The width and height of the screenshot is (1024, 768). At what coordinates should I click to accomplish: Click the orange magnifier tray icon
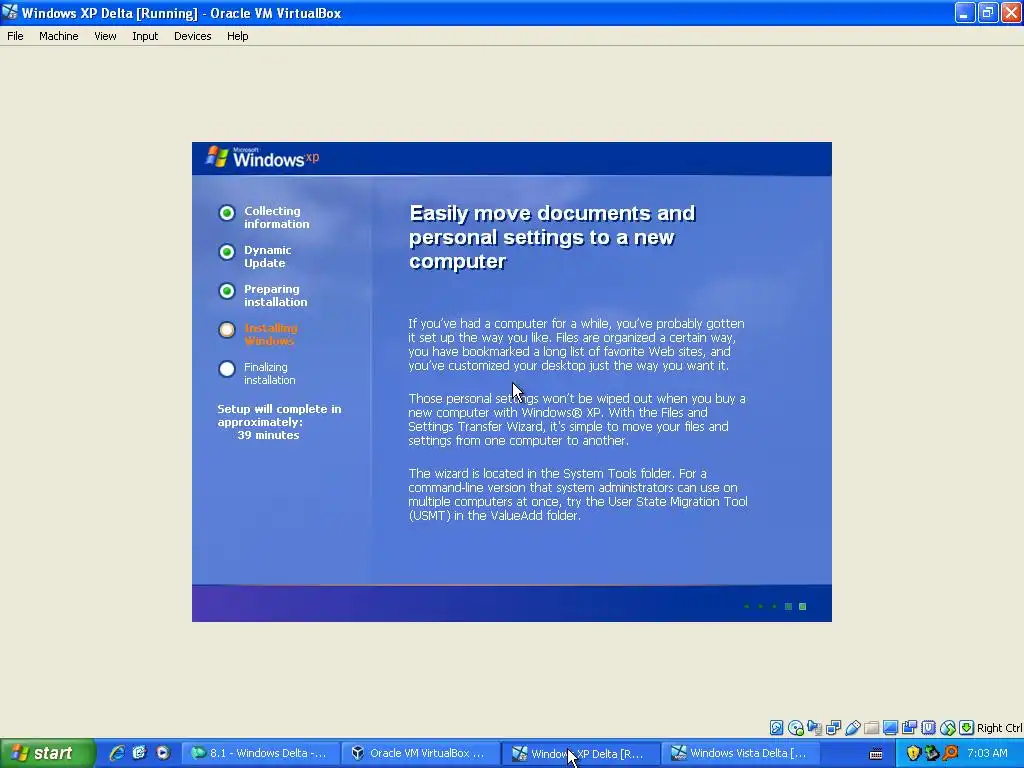point(950,753)
